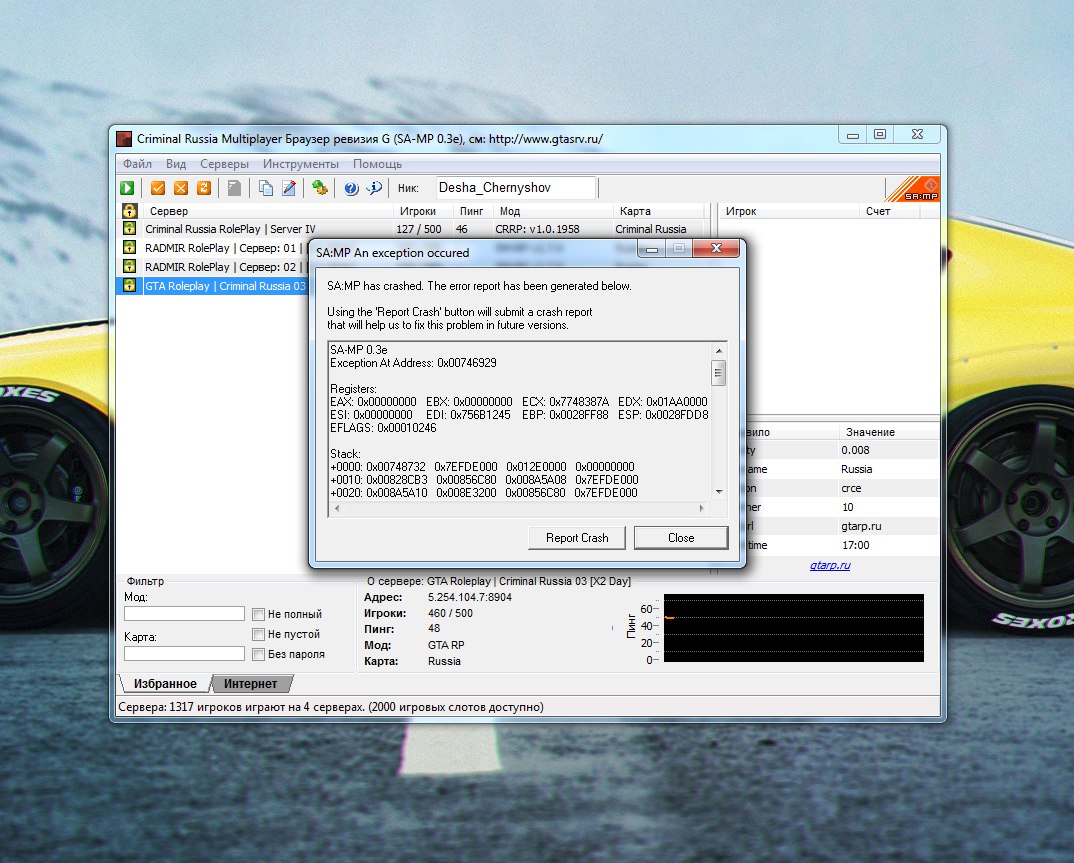1074x863 pixels.
Task: Click lock icon of GTA Roleplay row
Action: pyautogui.click(x=129, y=286)
